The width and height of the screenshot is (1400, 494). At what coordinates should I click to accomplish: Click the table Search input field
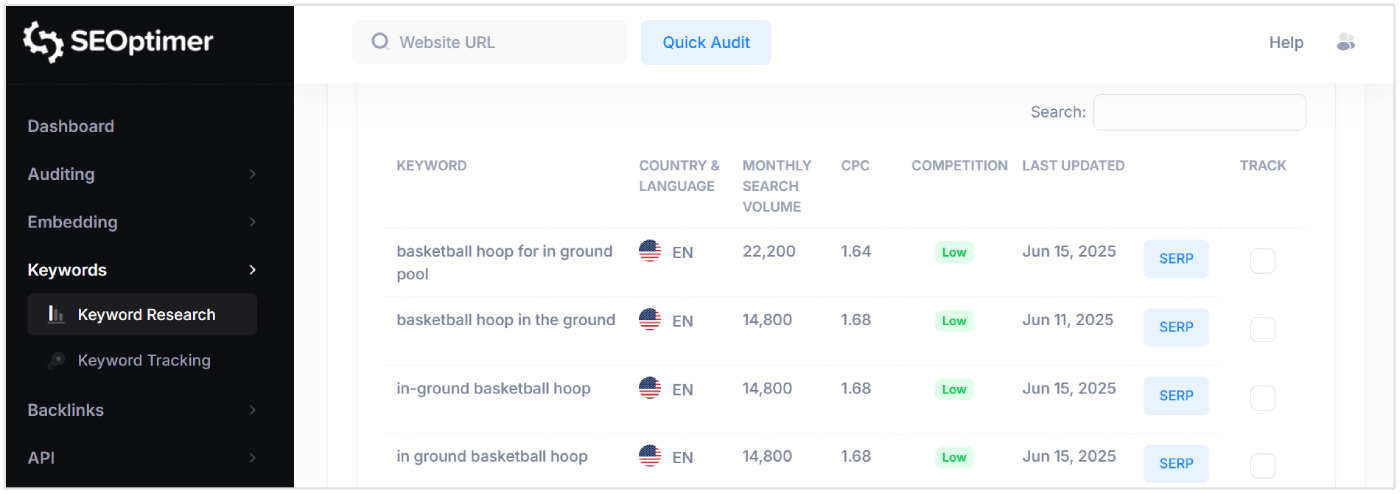pyautogui.click(x=1199, y=113)
